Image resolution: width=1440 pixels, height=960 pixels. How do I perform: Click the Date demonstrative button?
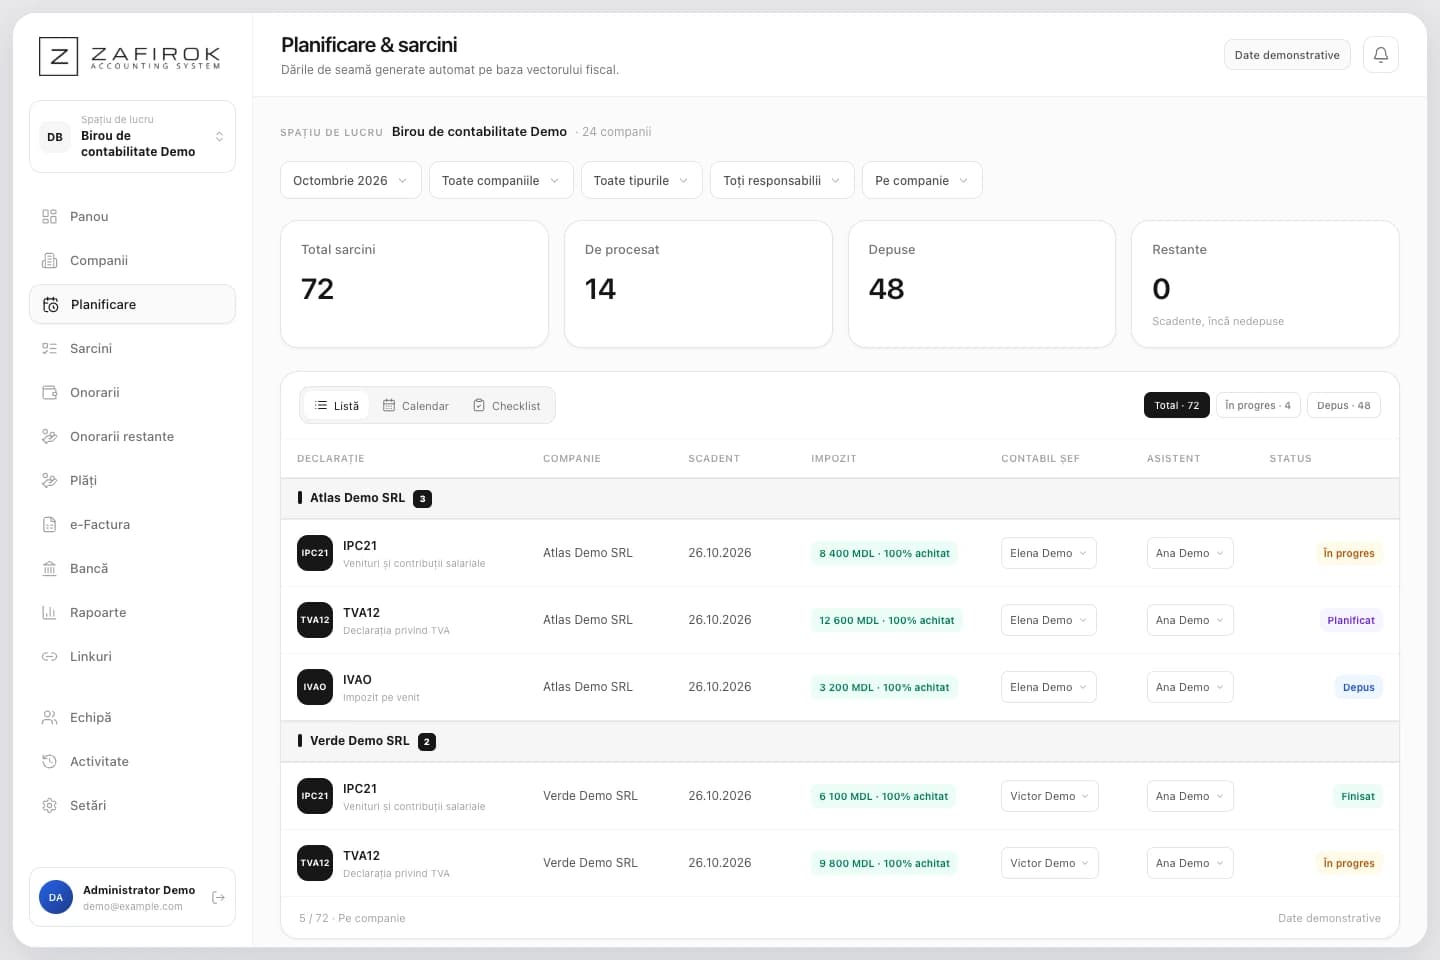click(1287, 55)
